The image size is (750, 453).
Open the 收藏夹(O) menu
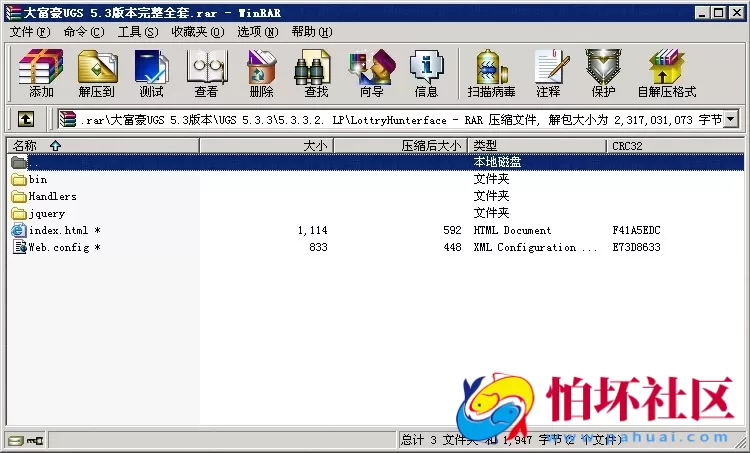pos(198,32)
